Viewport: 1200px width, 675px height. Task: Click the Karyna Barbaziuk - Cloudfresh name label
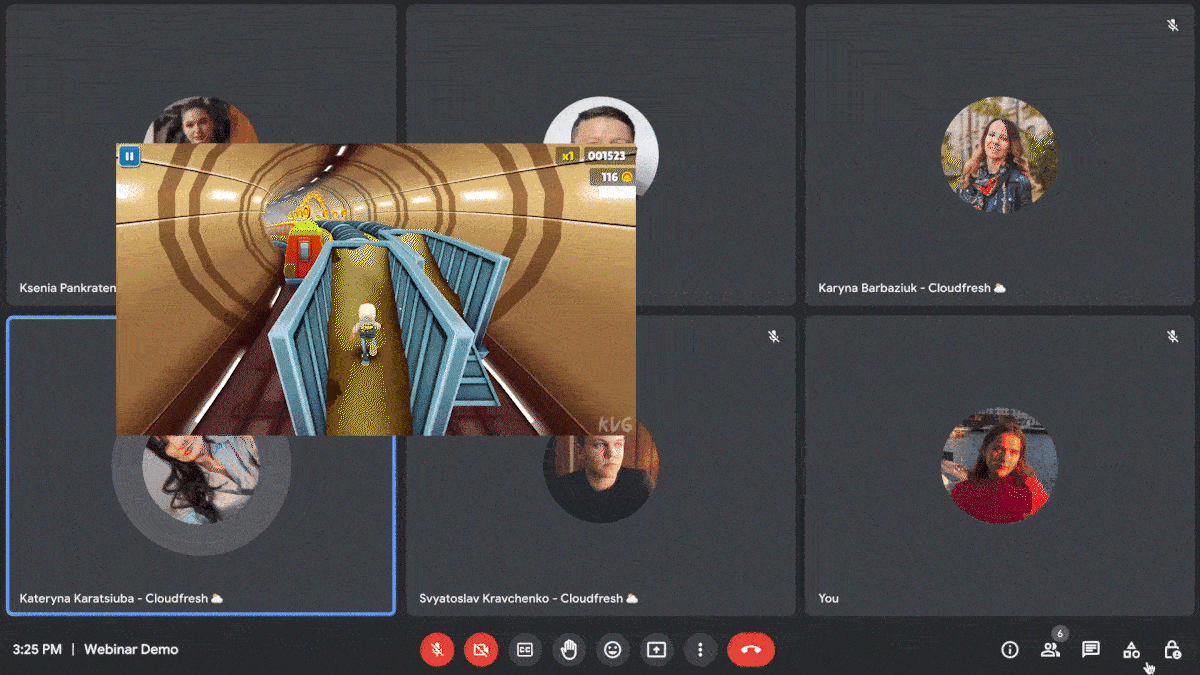tap(912, 288)
